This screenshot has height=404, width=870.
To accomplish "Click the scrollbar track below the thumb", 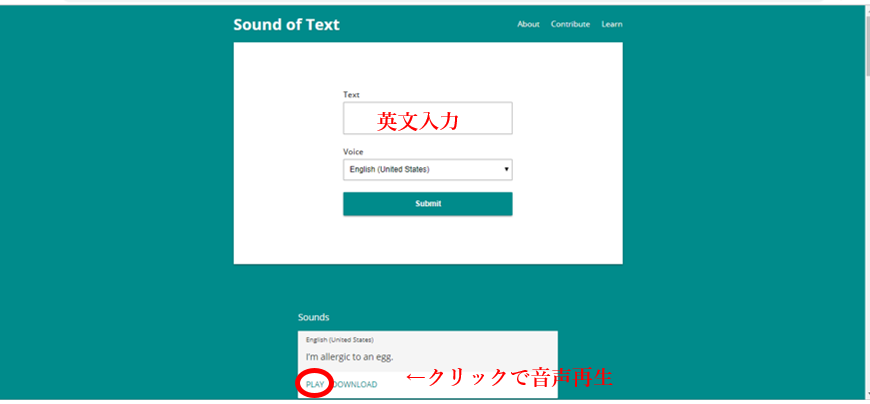I will [x=865, y=250].
